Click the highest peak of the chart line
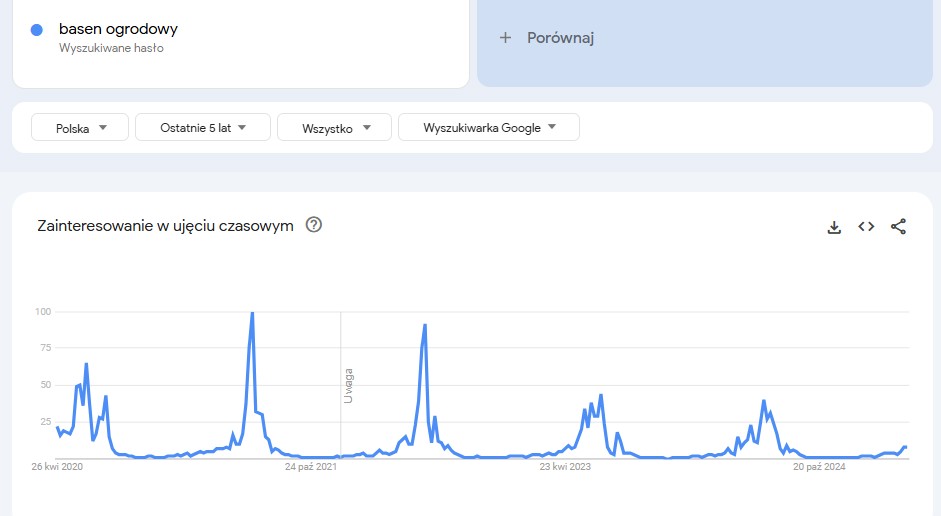Image resolution: width=941 pixels, height=516 pixels. click(x=252, y=313)
